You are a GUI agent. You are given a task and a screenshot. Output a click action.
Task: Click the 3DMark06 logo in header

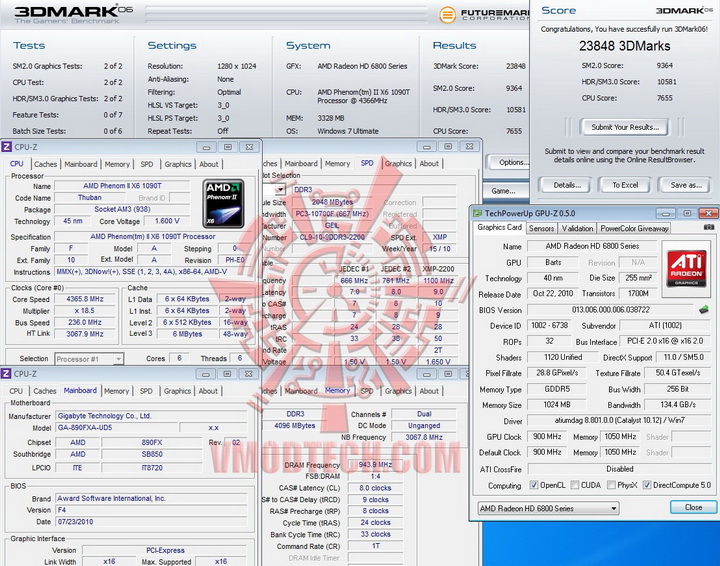click(x=73, y=14)
